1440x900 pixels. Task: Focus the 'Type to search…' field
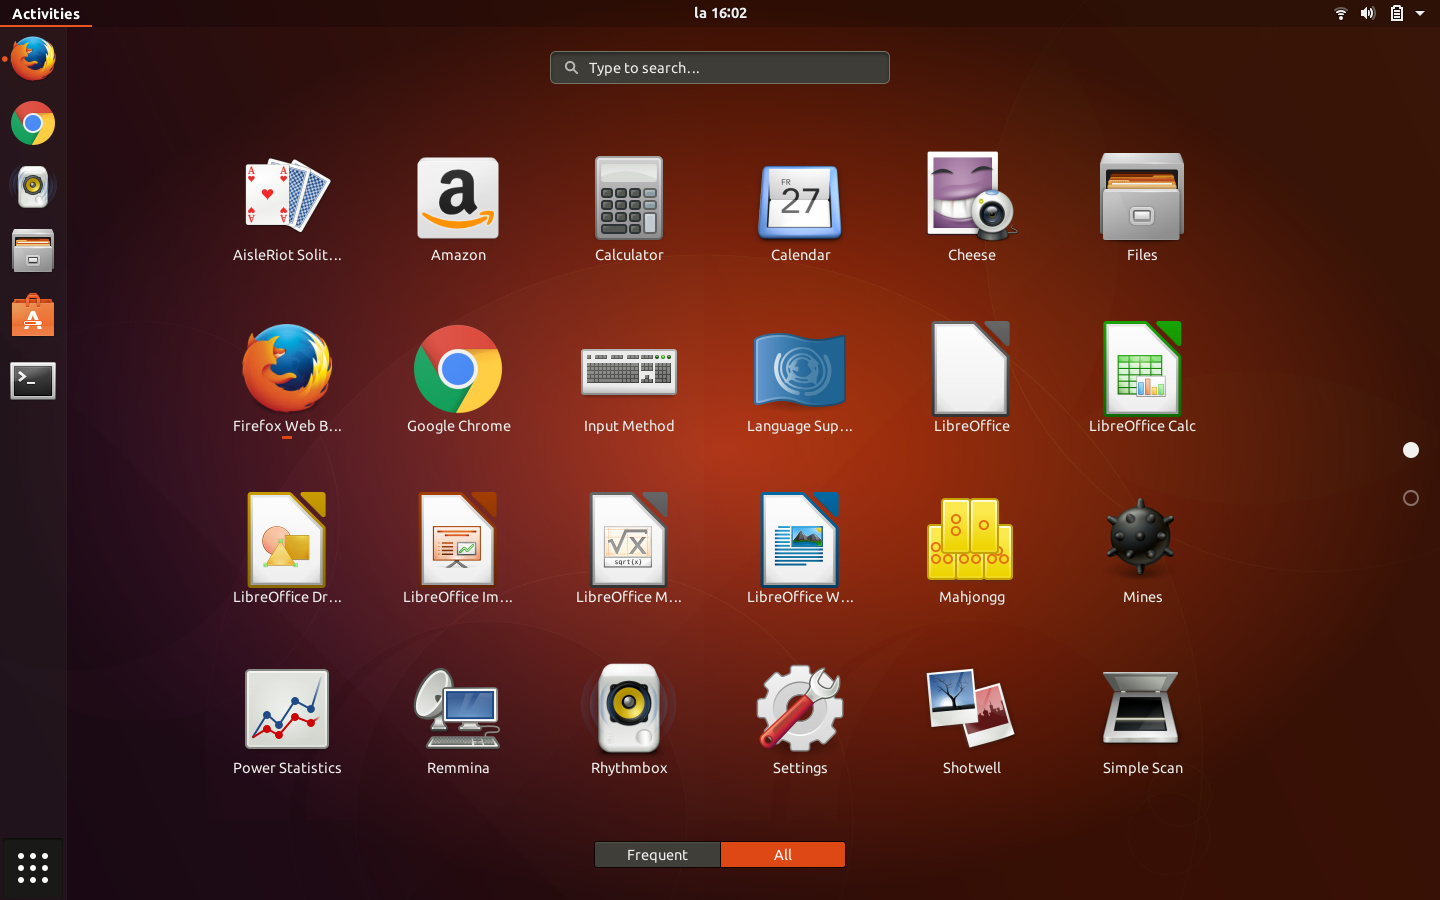pos(720,67)
